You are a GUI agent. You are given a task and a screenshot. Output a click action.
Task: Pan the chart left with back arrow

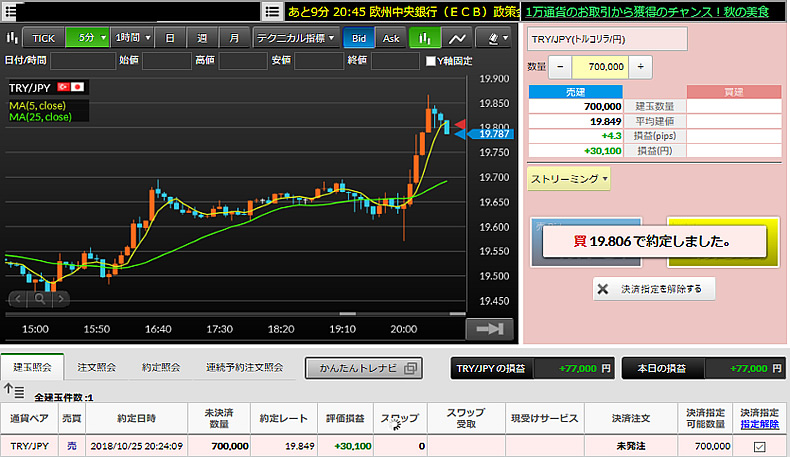click(18, 299)
